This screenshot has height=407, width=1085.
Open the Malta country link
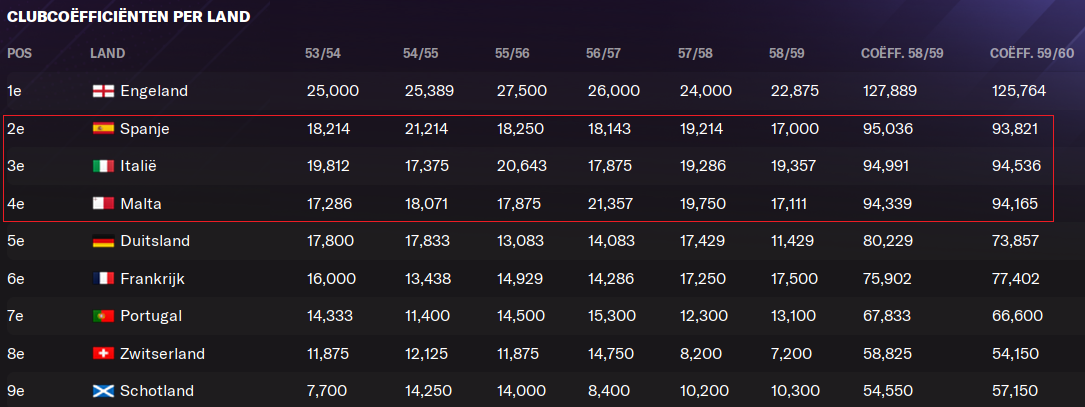click(x=141, y=204)
